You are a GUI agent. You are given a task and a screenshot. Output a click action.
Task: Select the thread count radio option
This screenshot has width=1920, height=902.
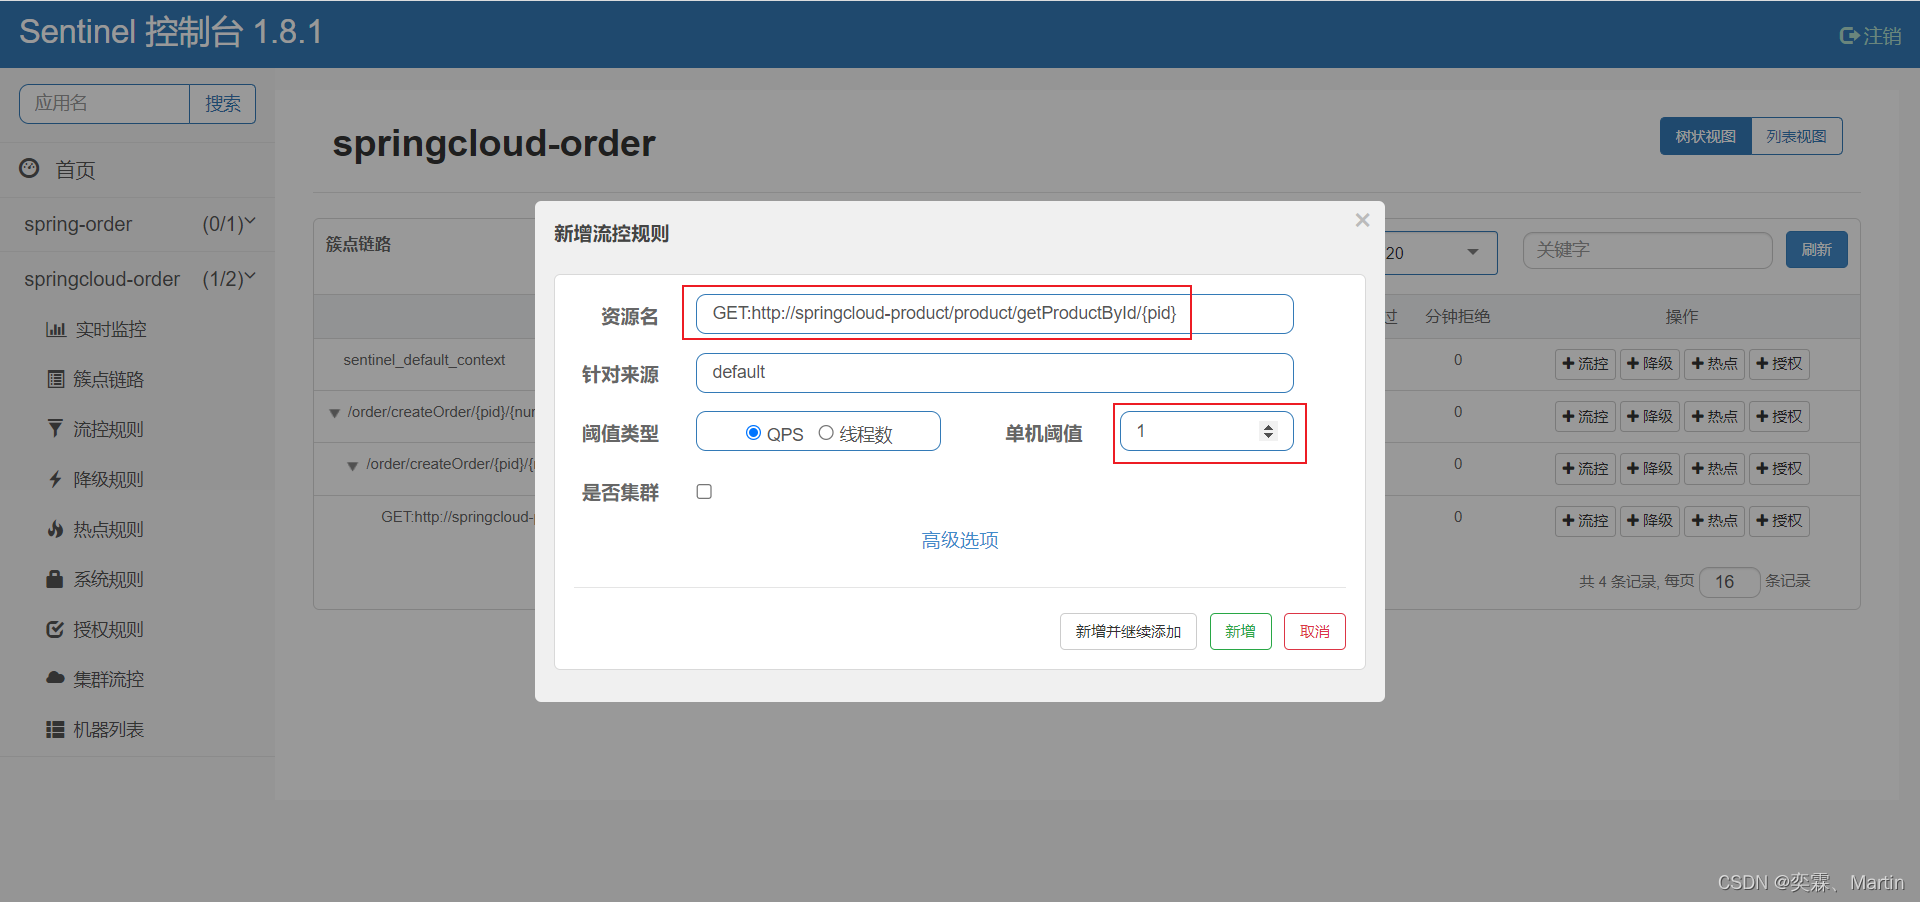click(826, 433)
